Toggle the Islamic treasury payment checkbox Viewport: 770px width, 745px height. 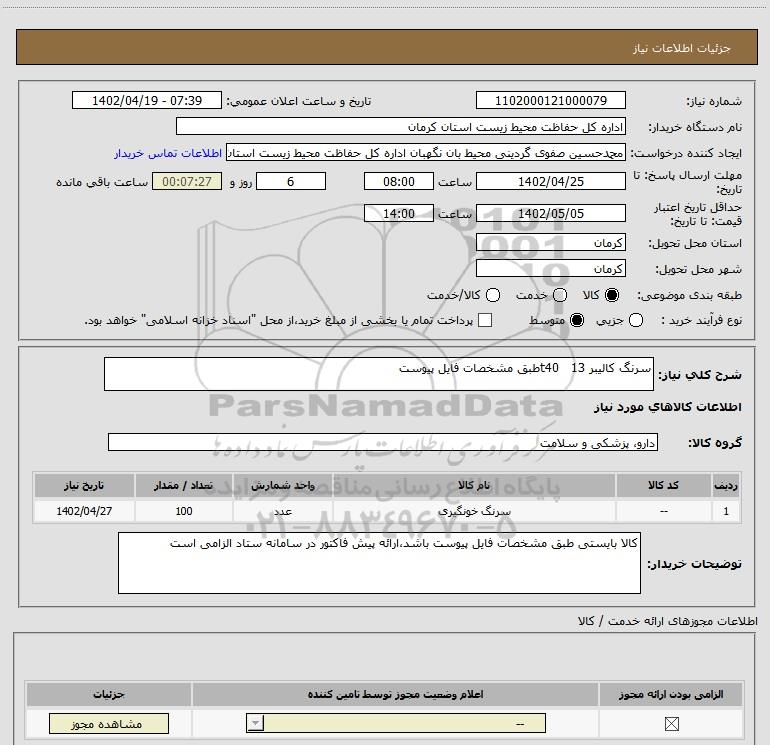(485, 320)
